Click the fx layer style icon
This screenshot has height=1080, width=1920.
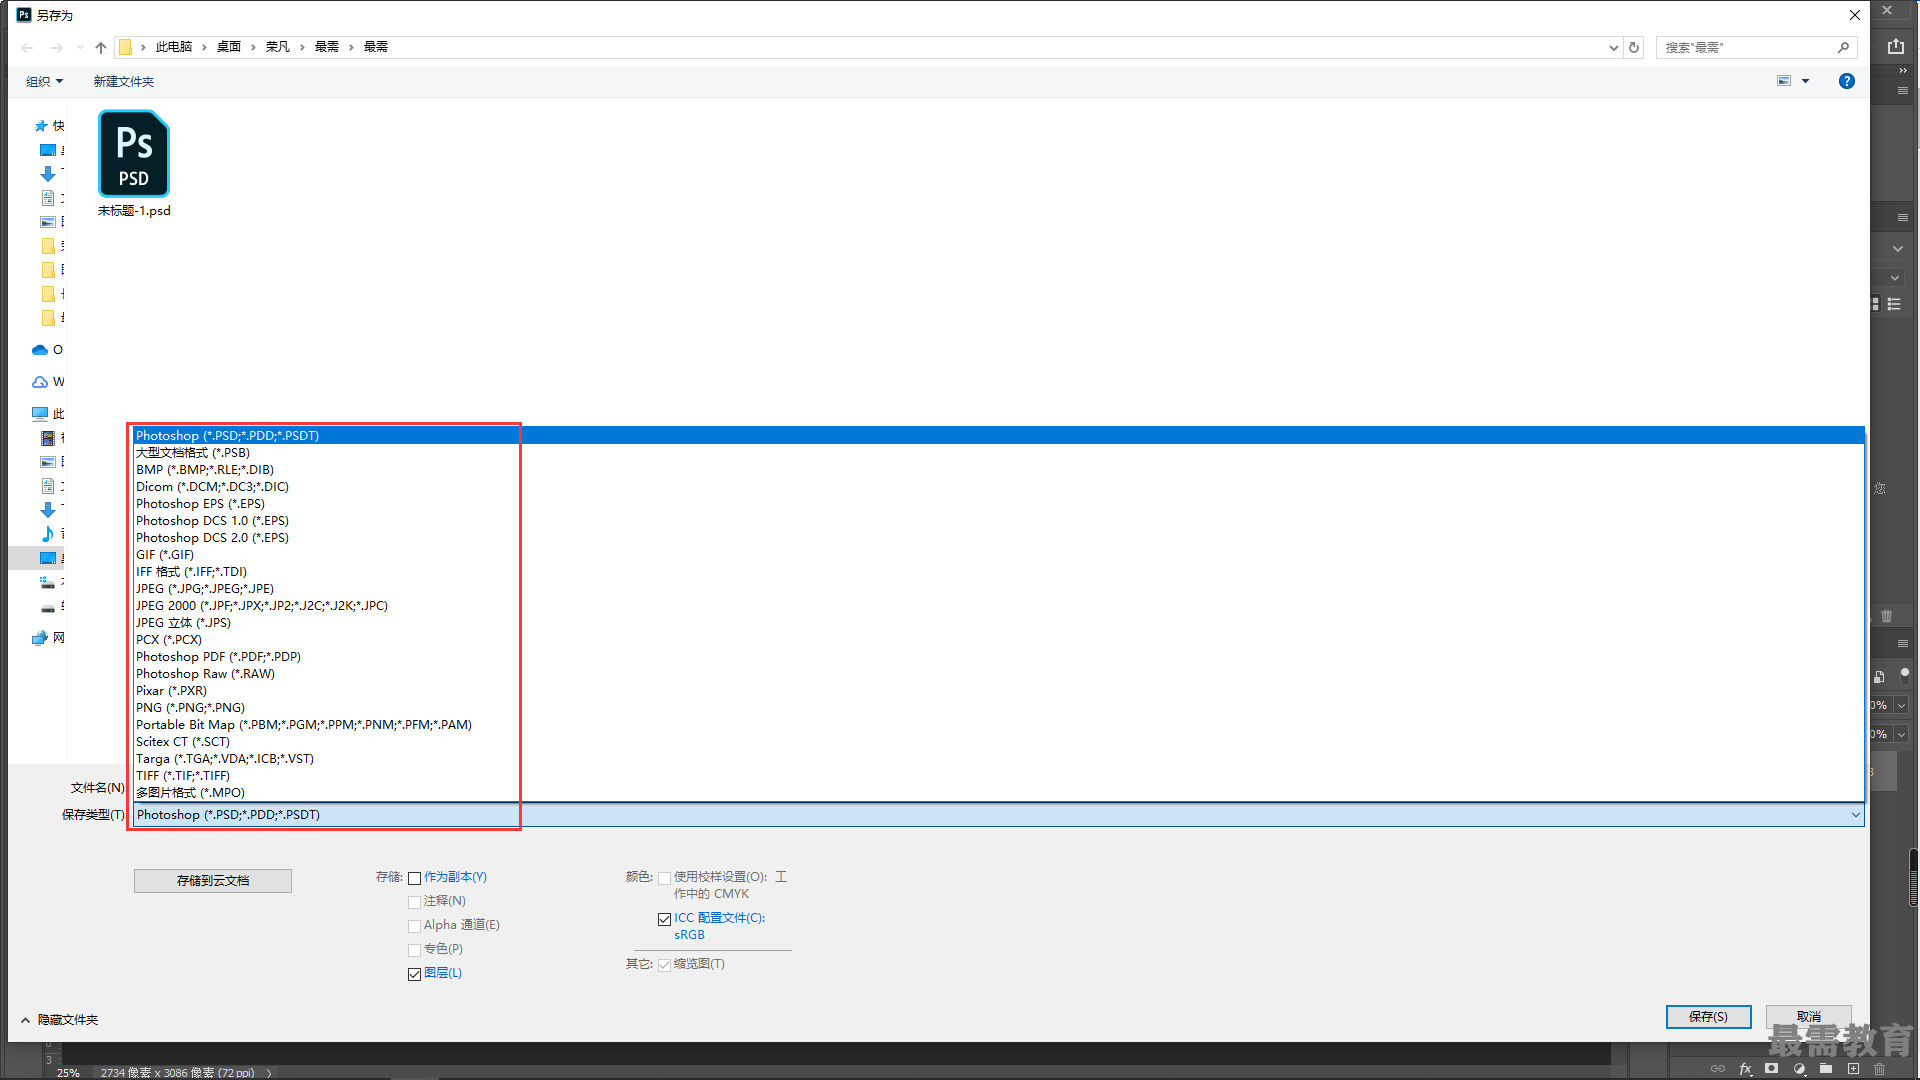point(1745,1069)
